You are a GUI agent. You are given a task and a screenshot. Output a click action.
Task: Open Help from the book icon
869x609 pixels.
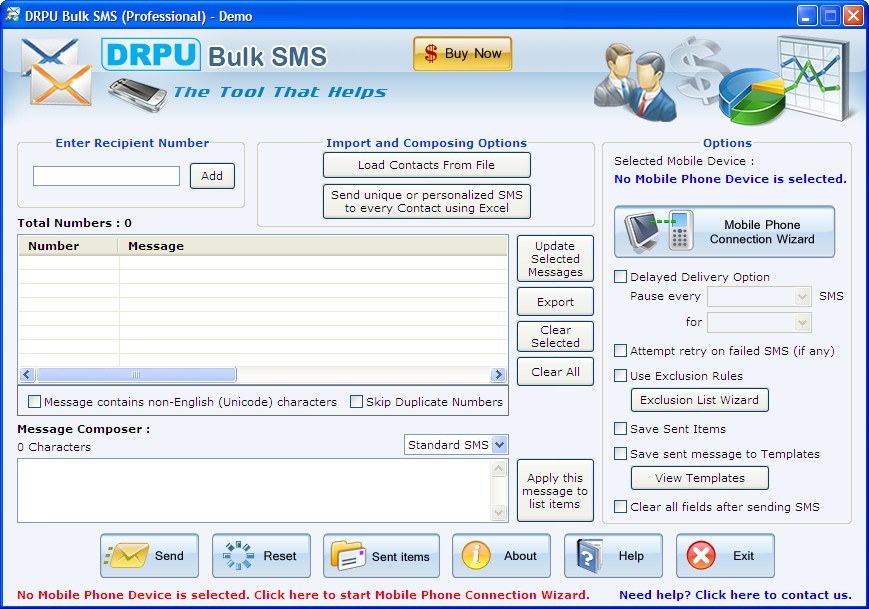613,556
